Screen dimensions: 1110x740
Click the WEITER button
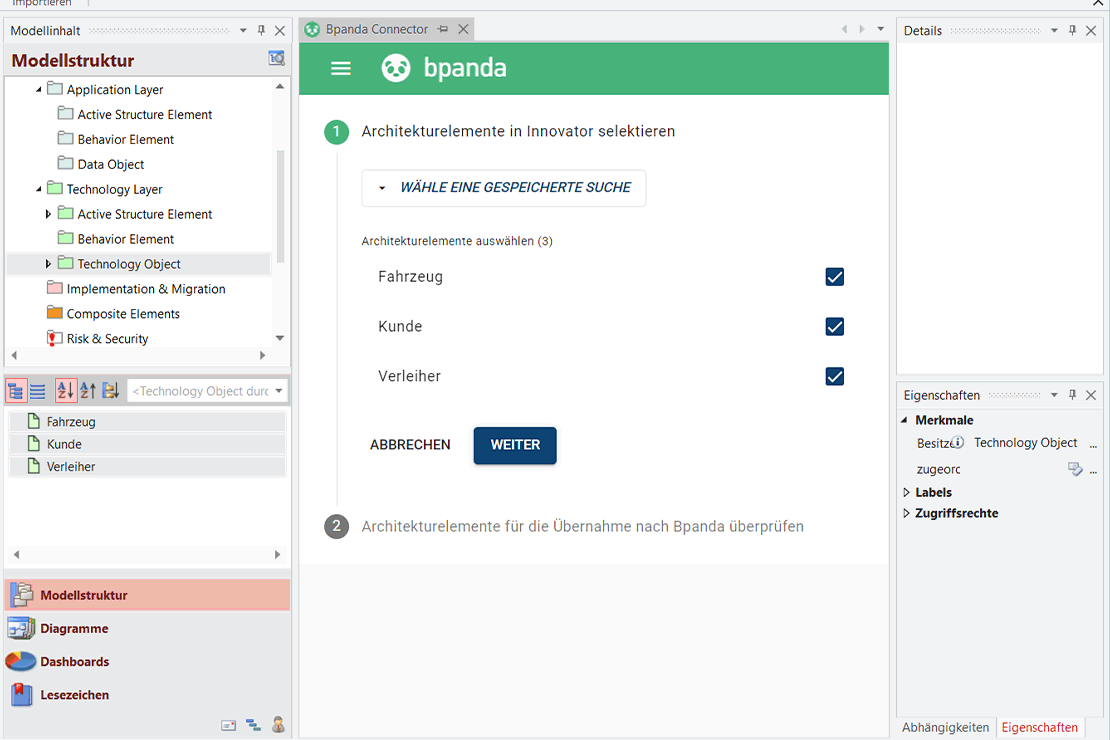(x=515, y=445)
